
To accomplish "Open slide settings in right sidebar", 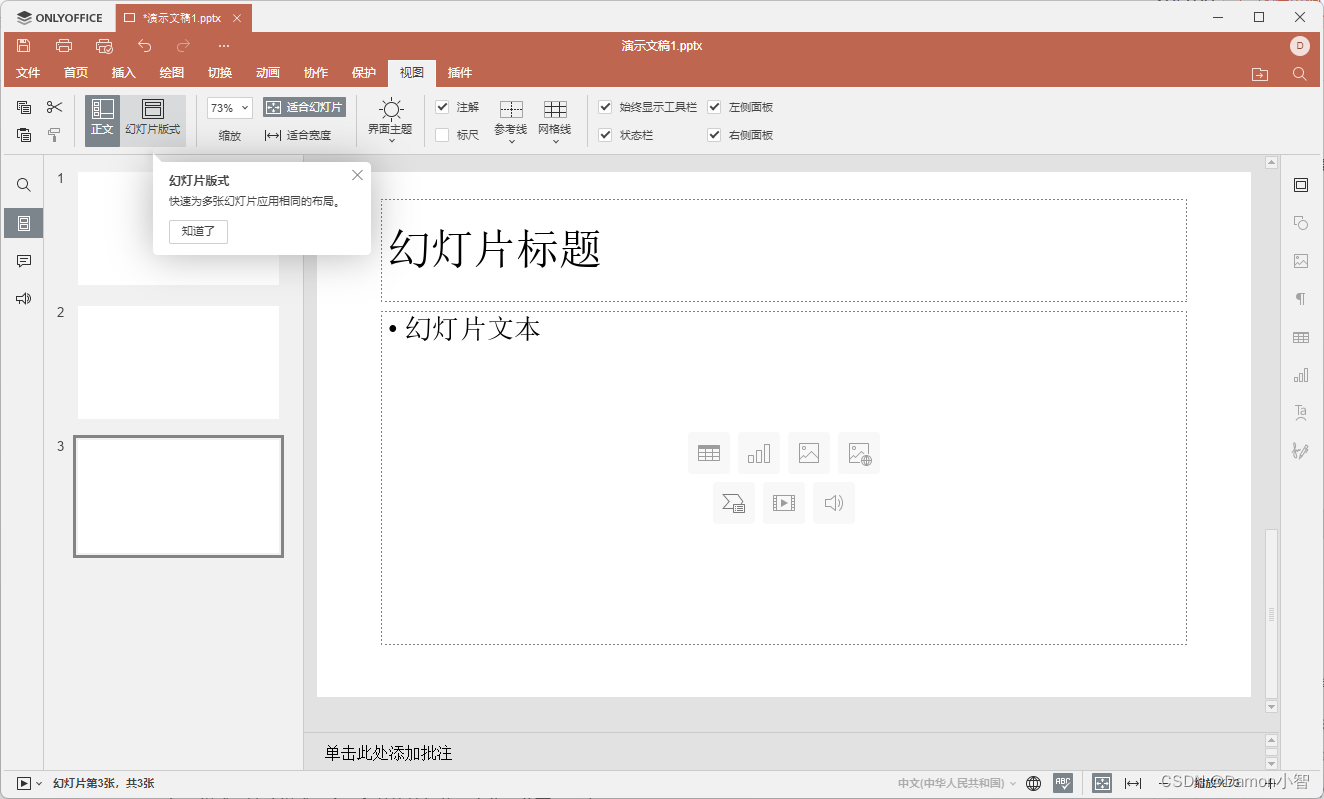I will pyautogui.click(x=1301, y=185).
